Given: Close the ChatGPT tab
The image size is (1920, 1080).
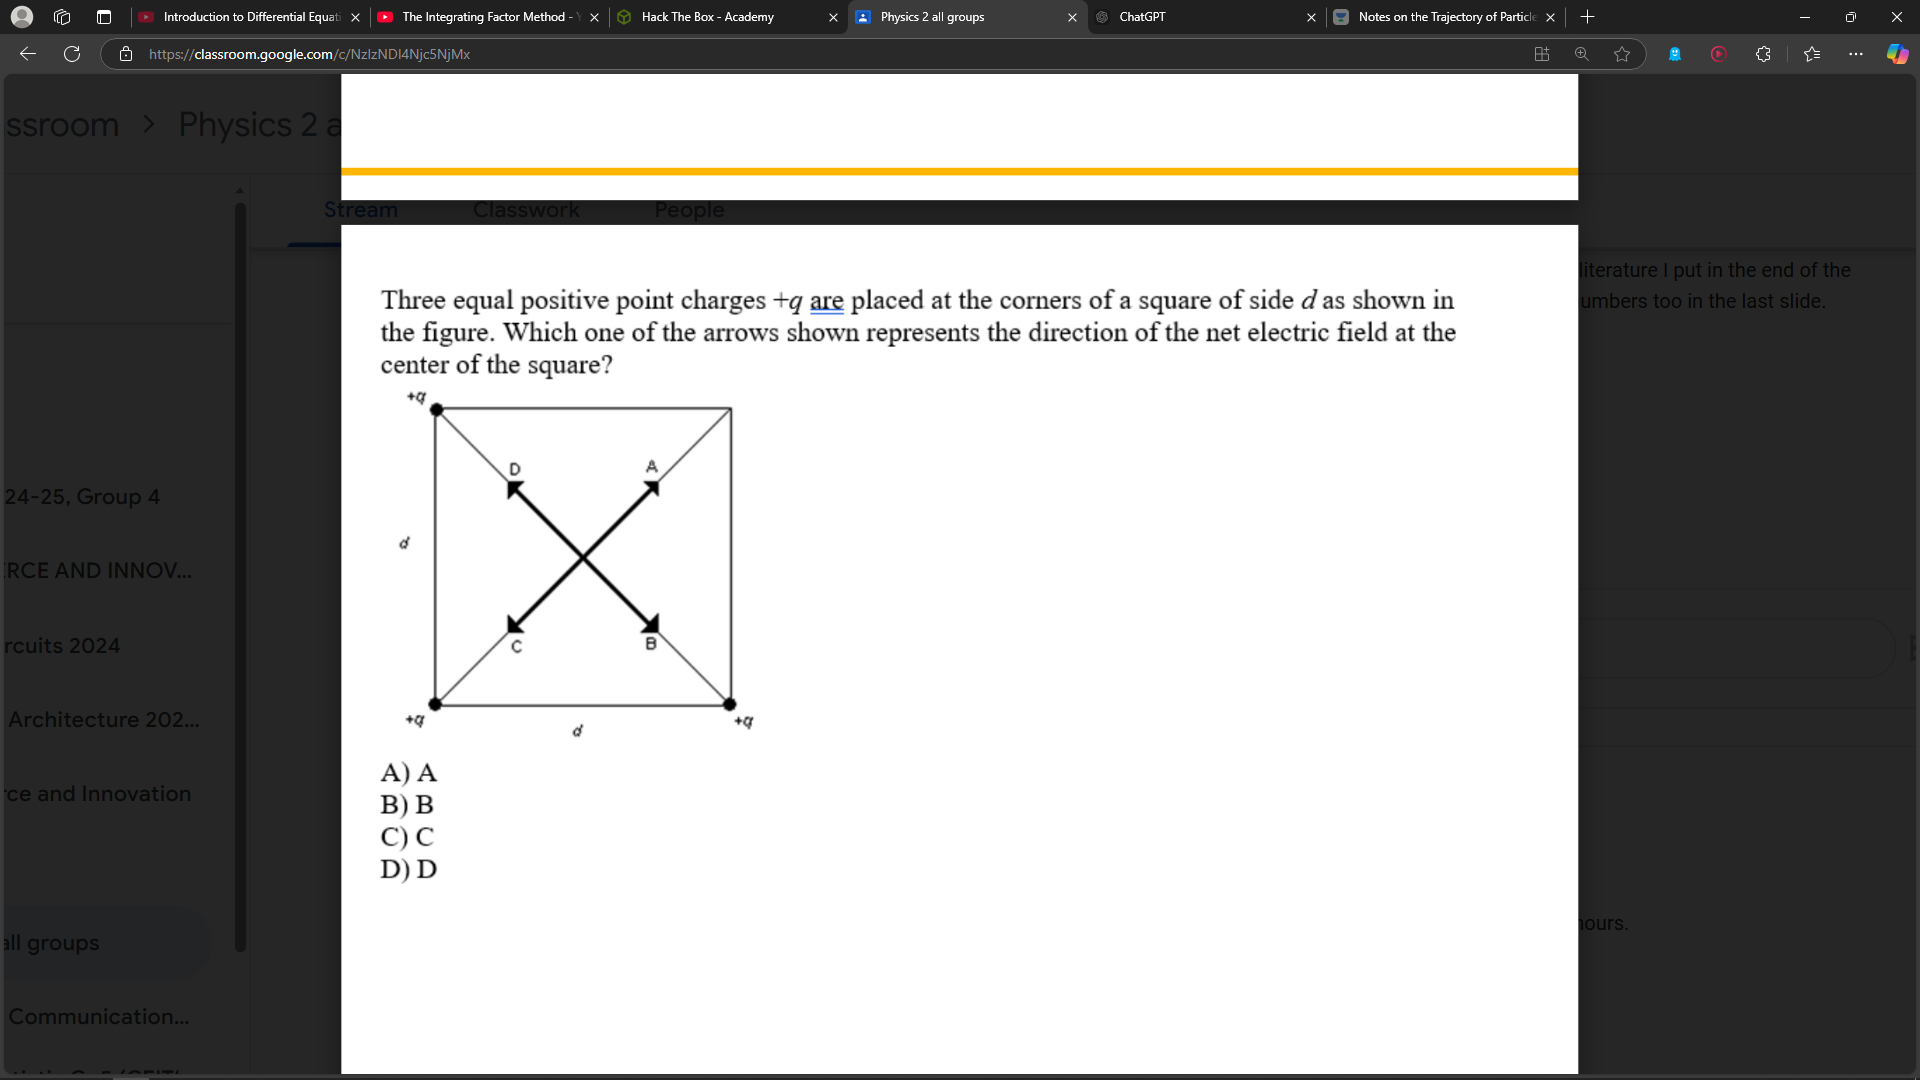Looking at the screenshot, I should (x=1311, y=17).
